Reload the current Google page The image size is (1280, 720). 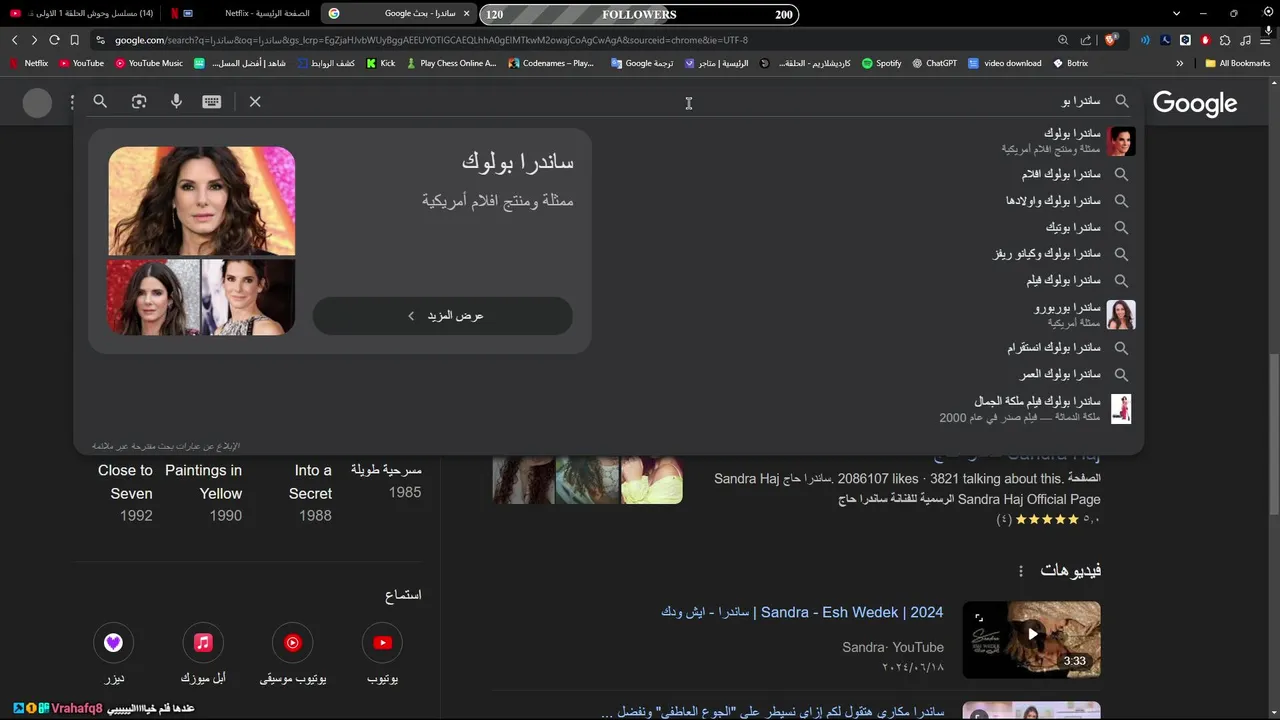pos(54,40)
